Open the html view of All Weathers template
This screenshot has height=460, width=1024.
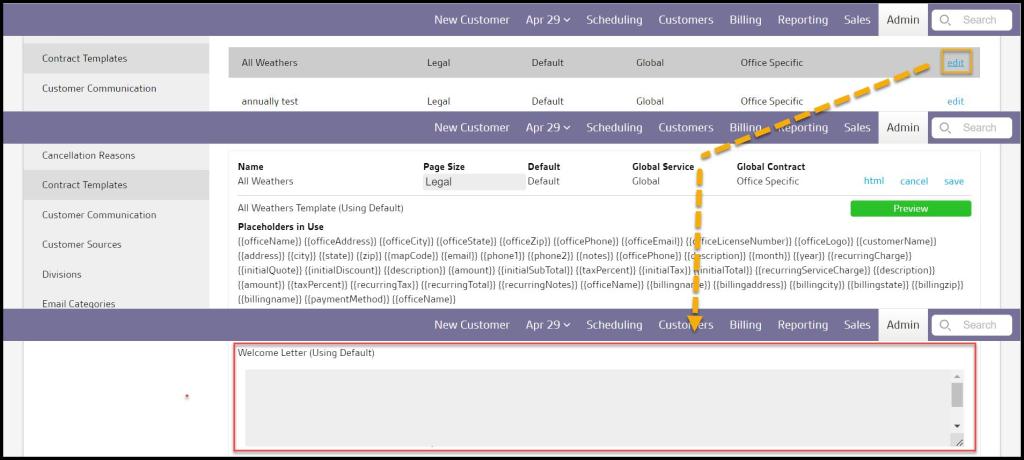tap(873, 181)
